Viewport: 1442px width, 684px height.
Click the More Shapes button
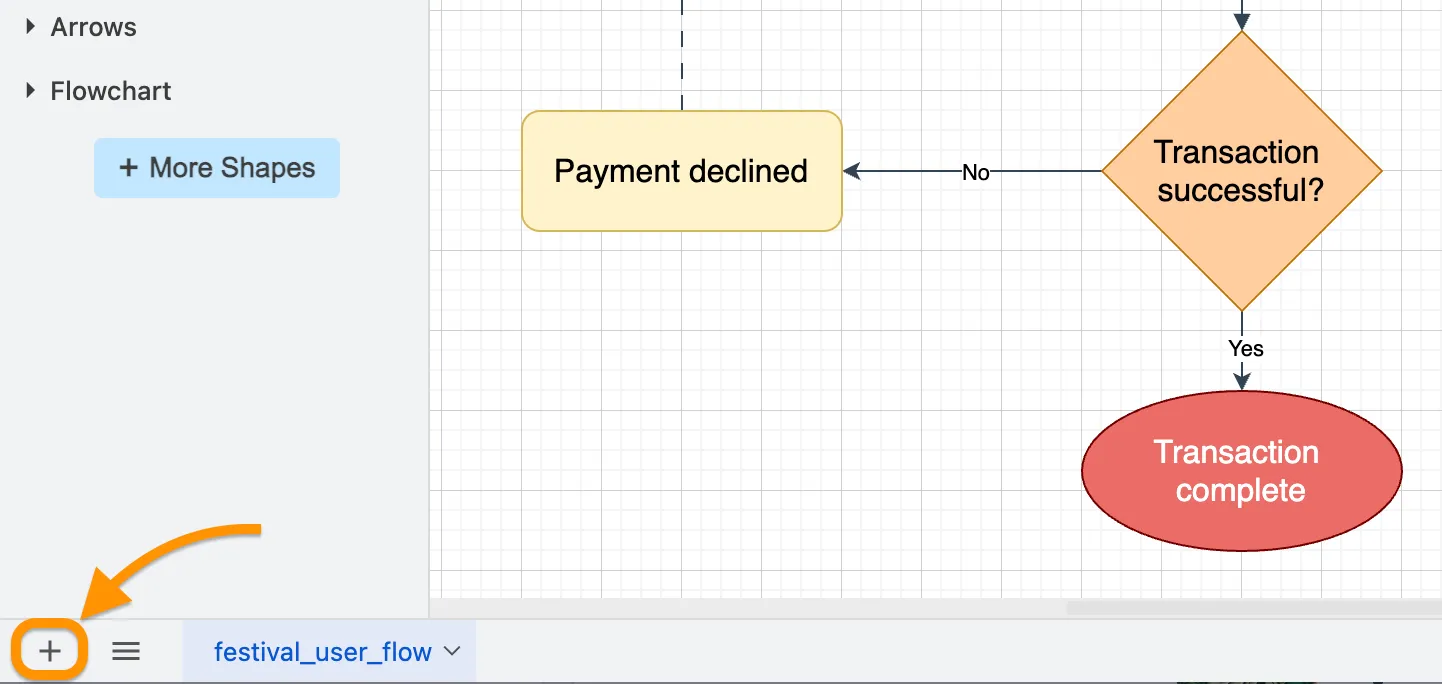pyautogui.click(x=217, y=168)
